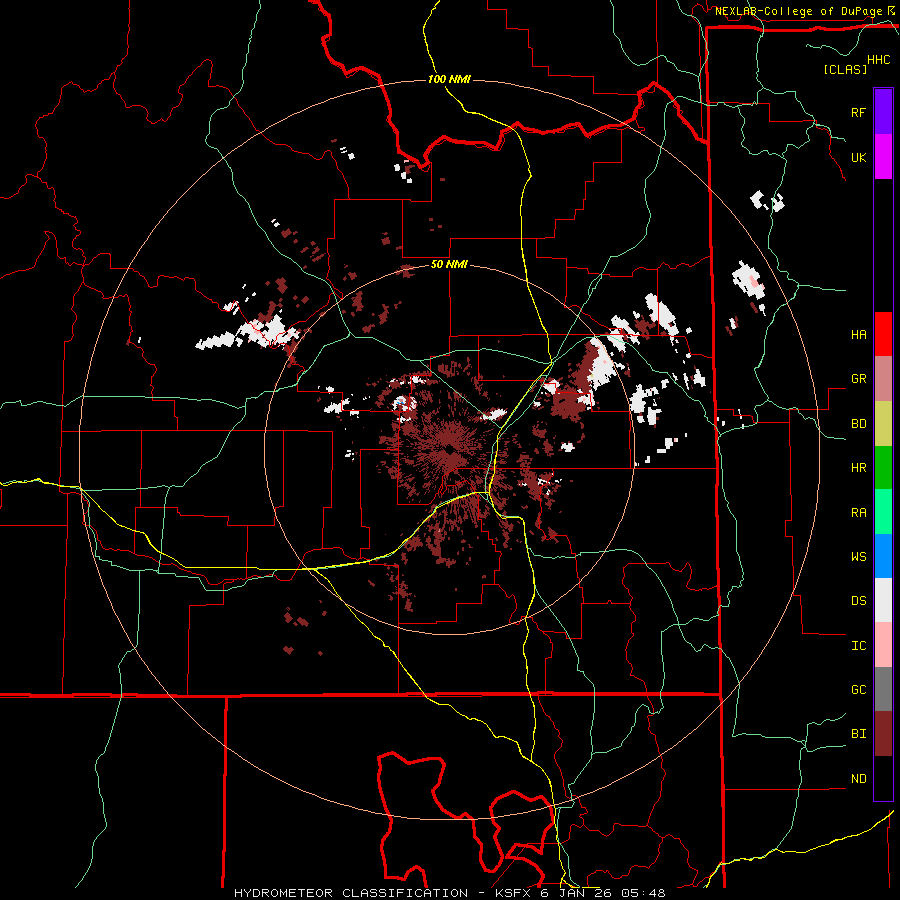The image size is (900, 900).
Task: Click the WS legend label
Action: [x=858, y=557]
